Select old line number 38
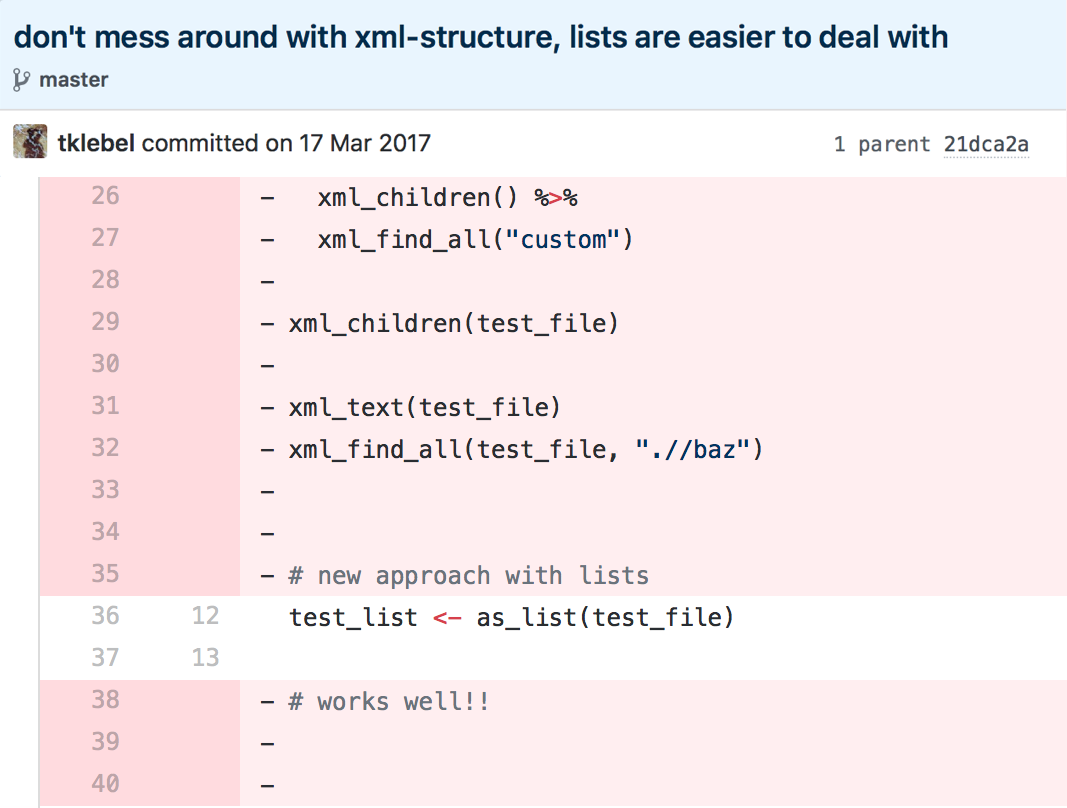Screen dimensions: 1067x808 coord(105,700)
